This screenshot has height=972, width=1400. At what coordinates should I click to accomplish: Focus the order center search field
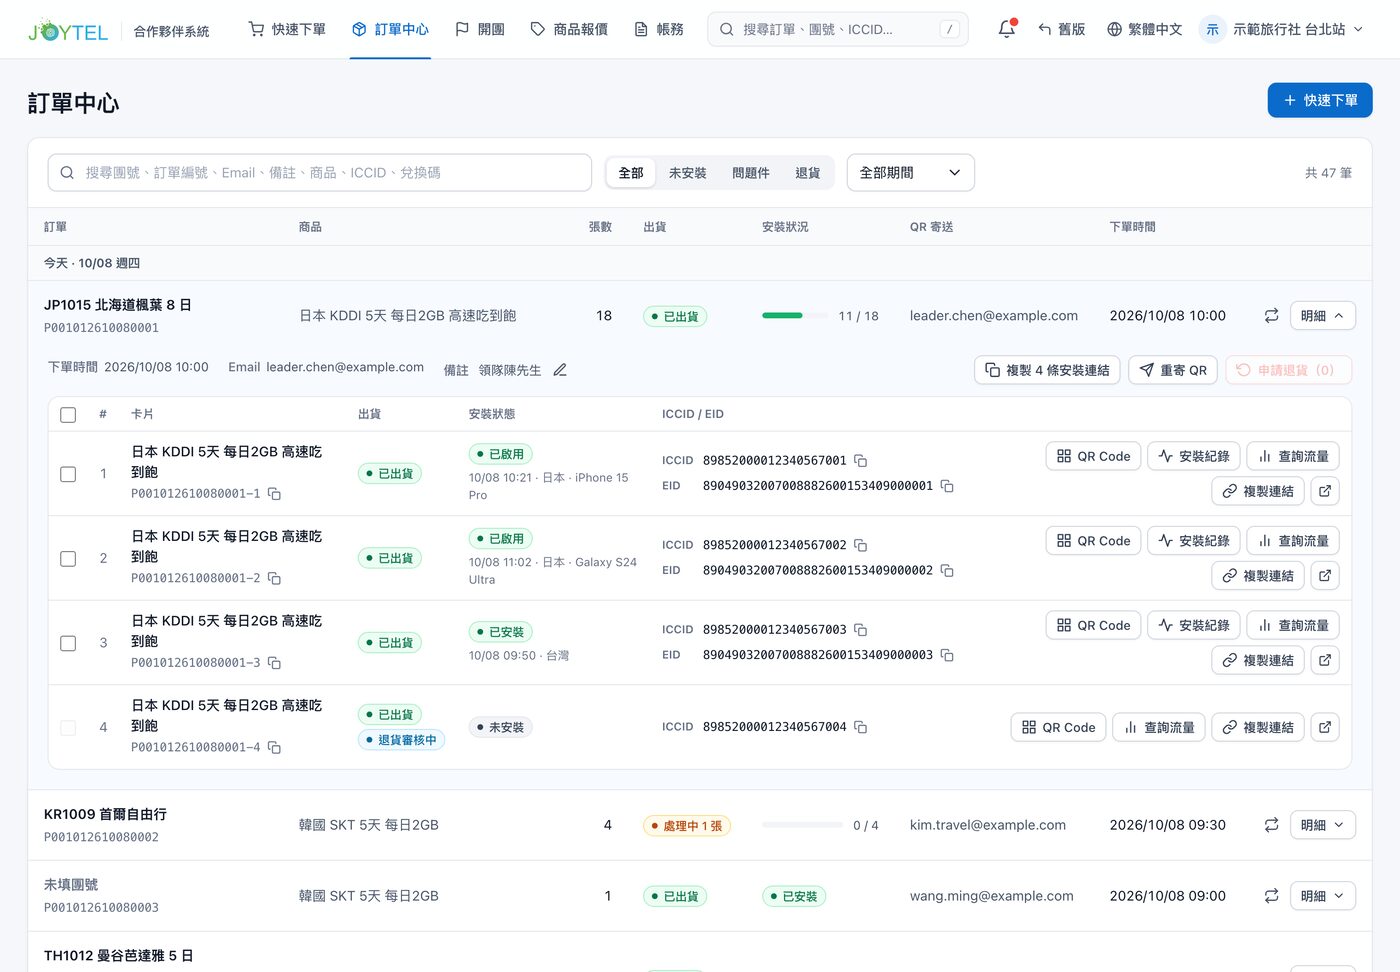click(x=320, y=173)
